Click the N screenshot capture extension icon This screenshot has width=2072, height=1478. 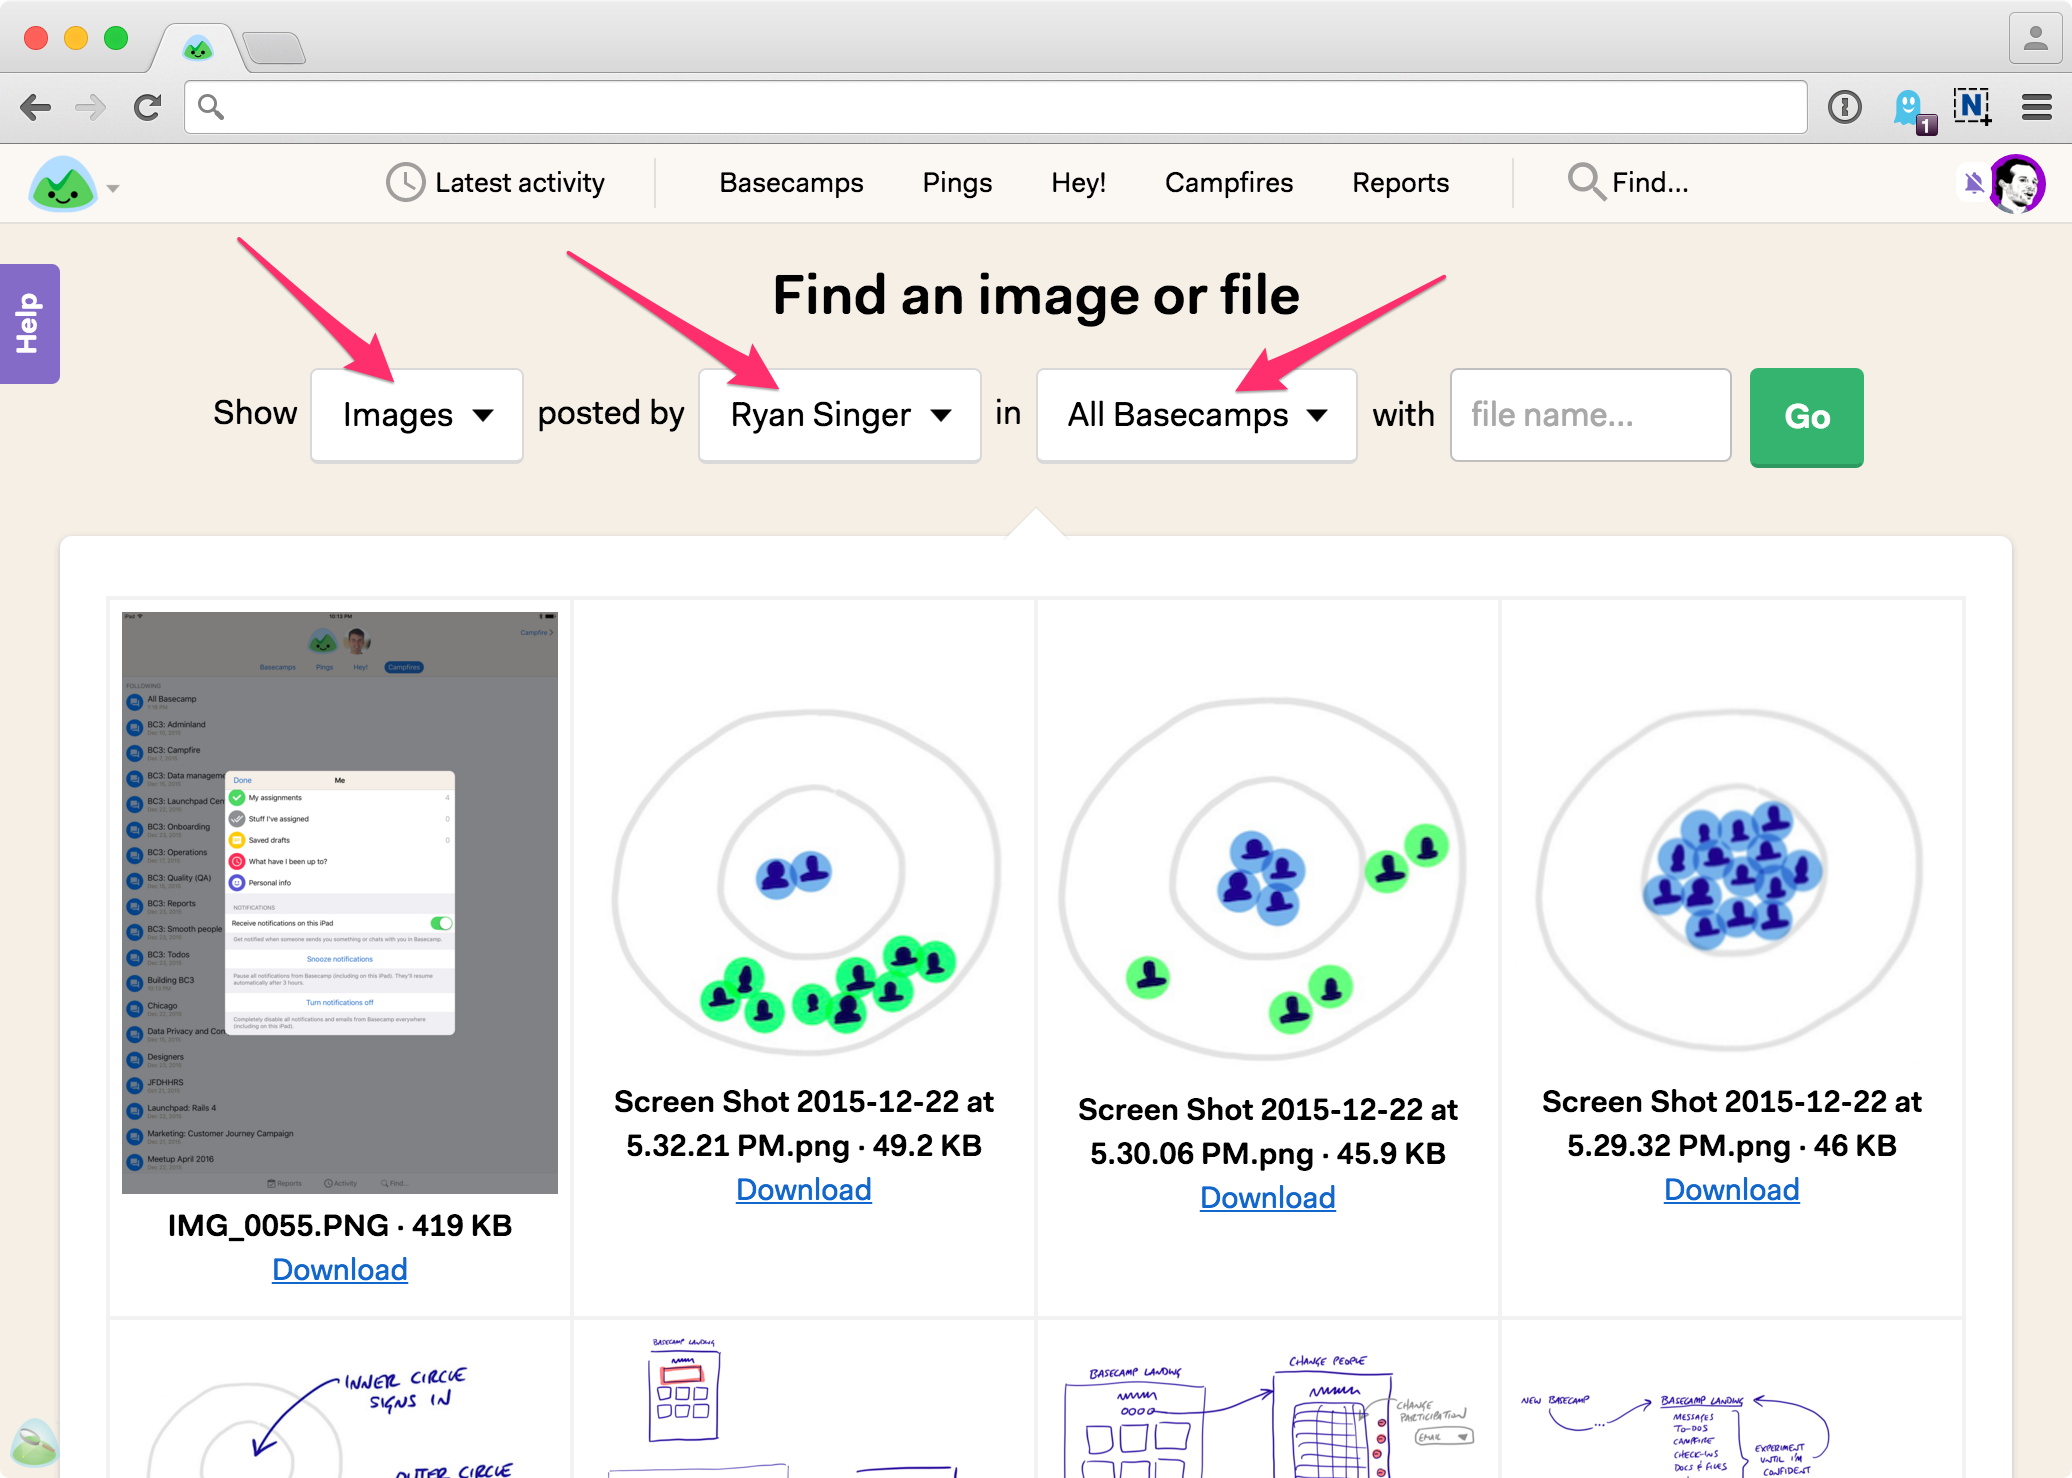pos(1972,106)
